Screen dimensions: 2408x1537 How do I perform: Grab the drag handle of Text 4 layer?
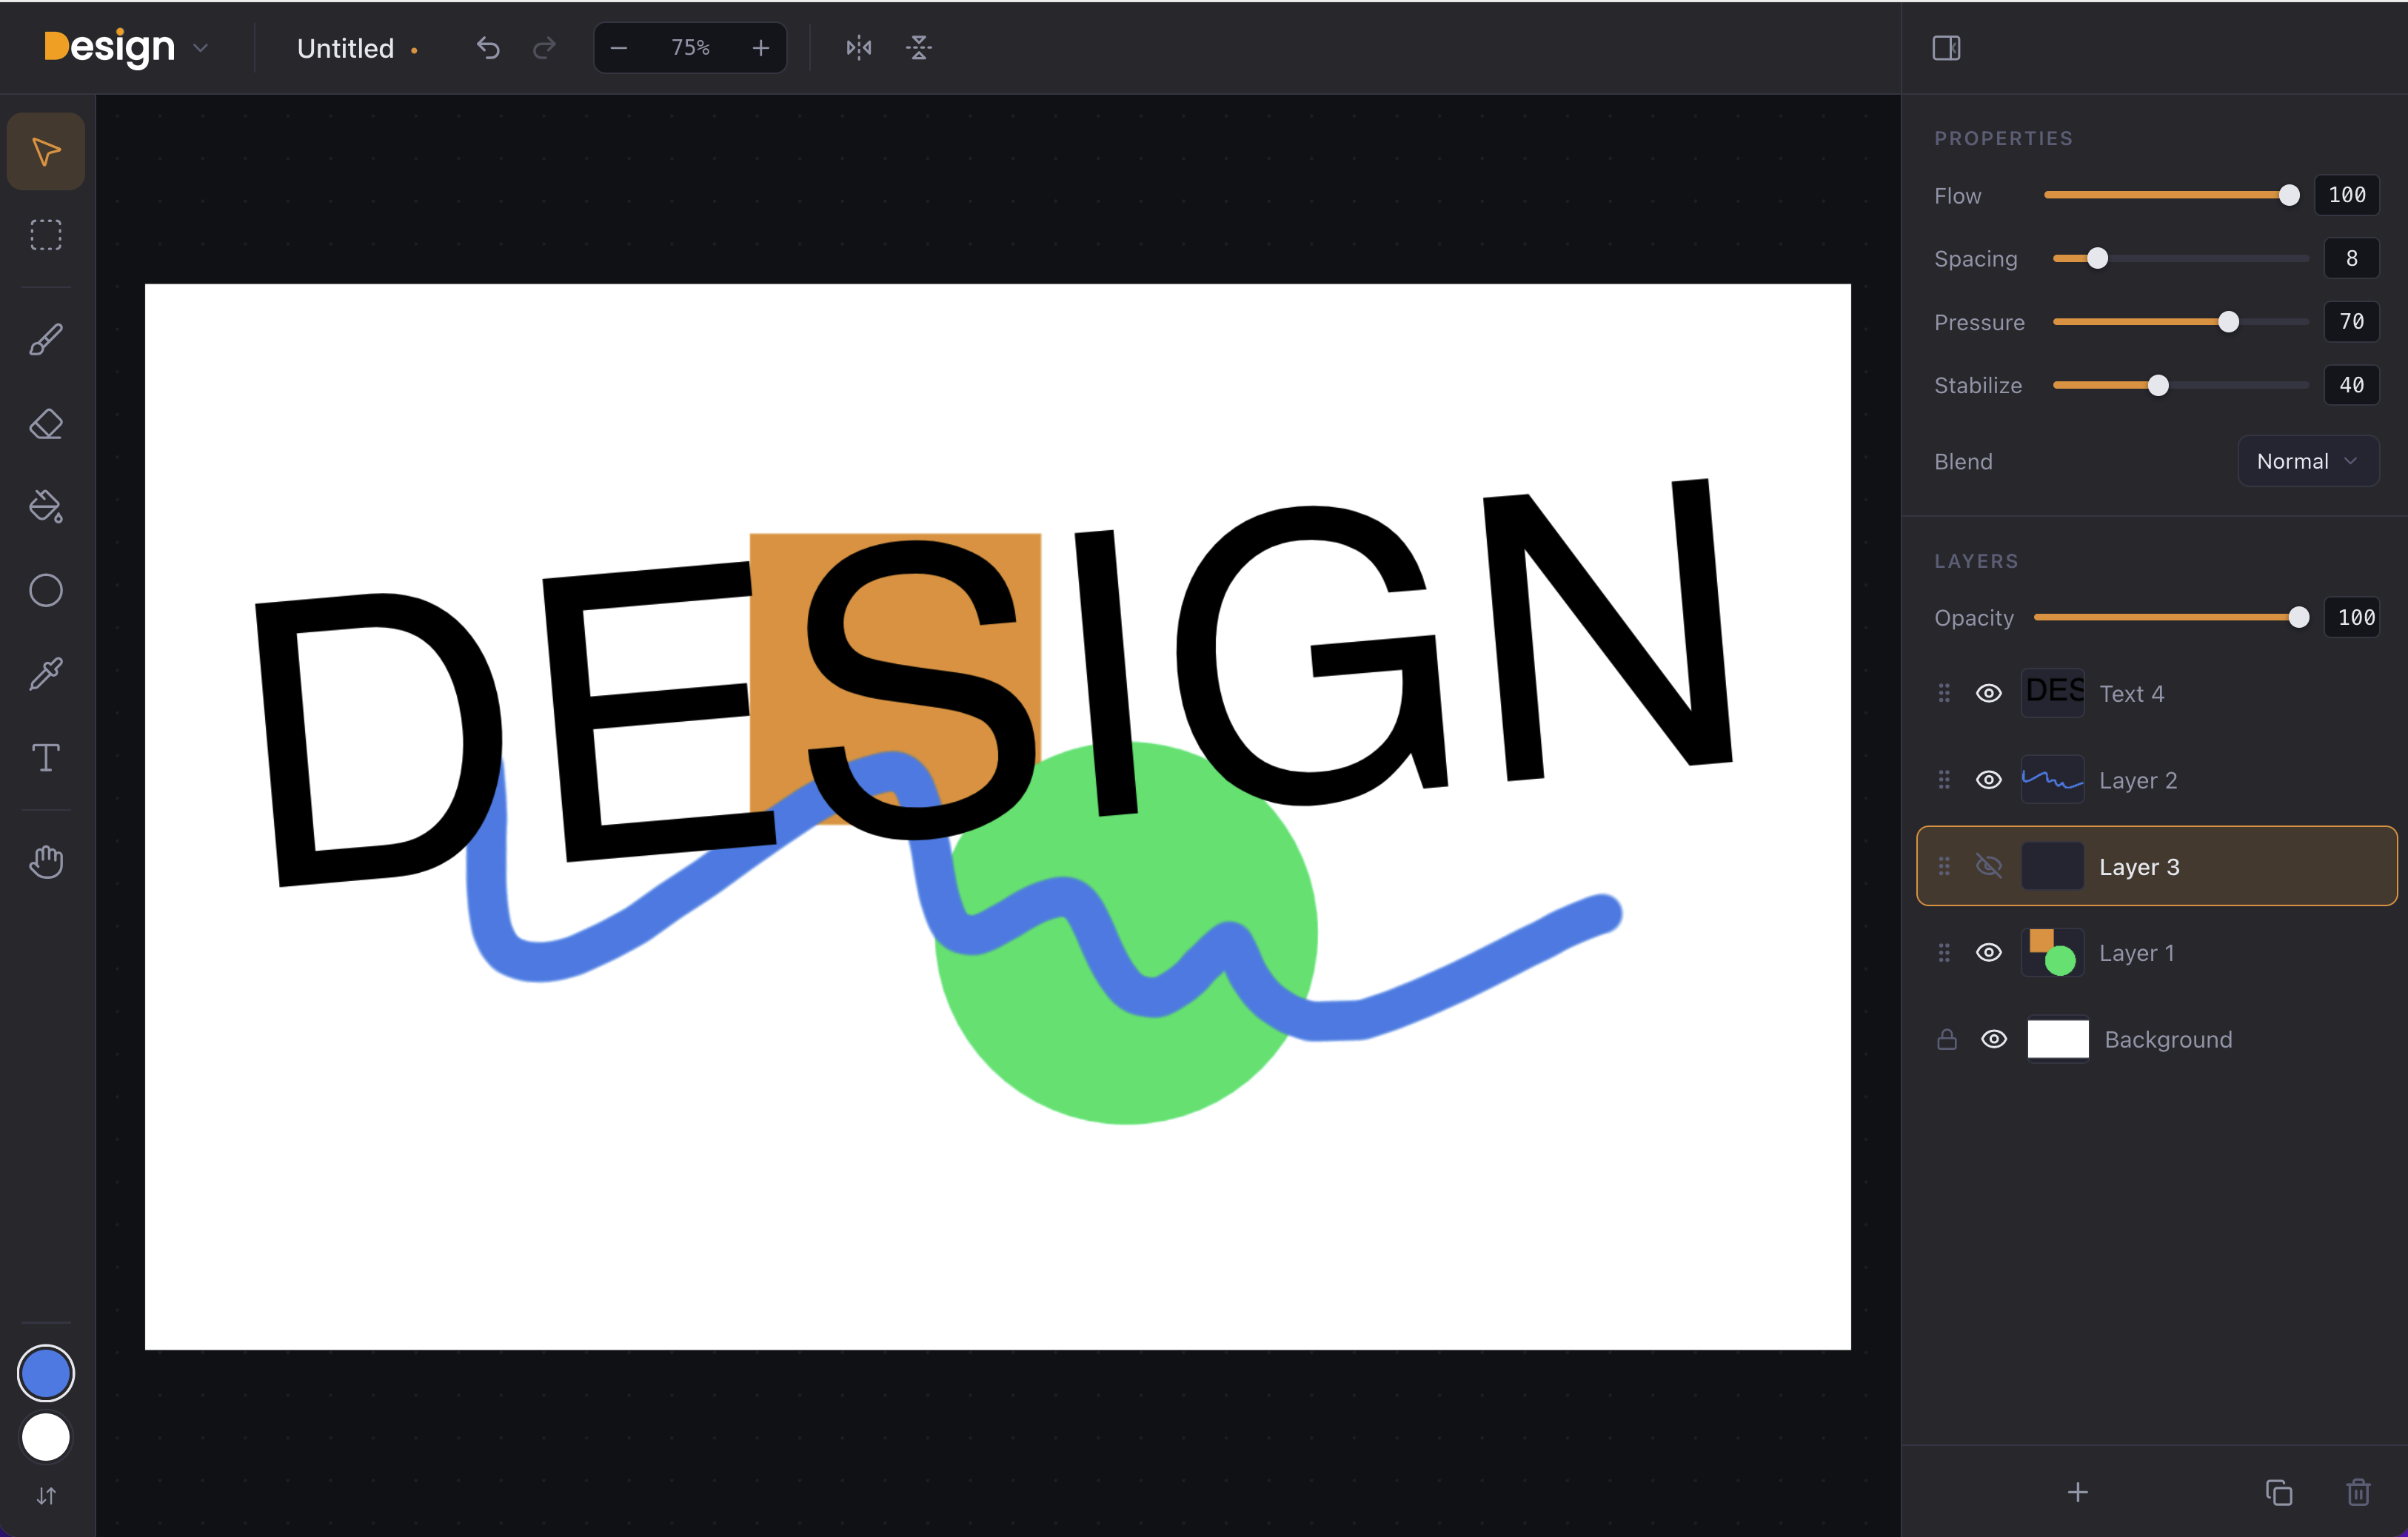click(x=1944, y=693)
